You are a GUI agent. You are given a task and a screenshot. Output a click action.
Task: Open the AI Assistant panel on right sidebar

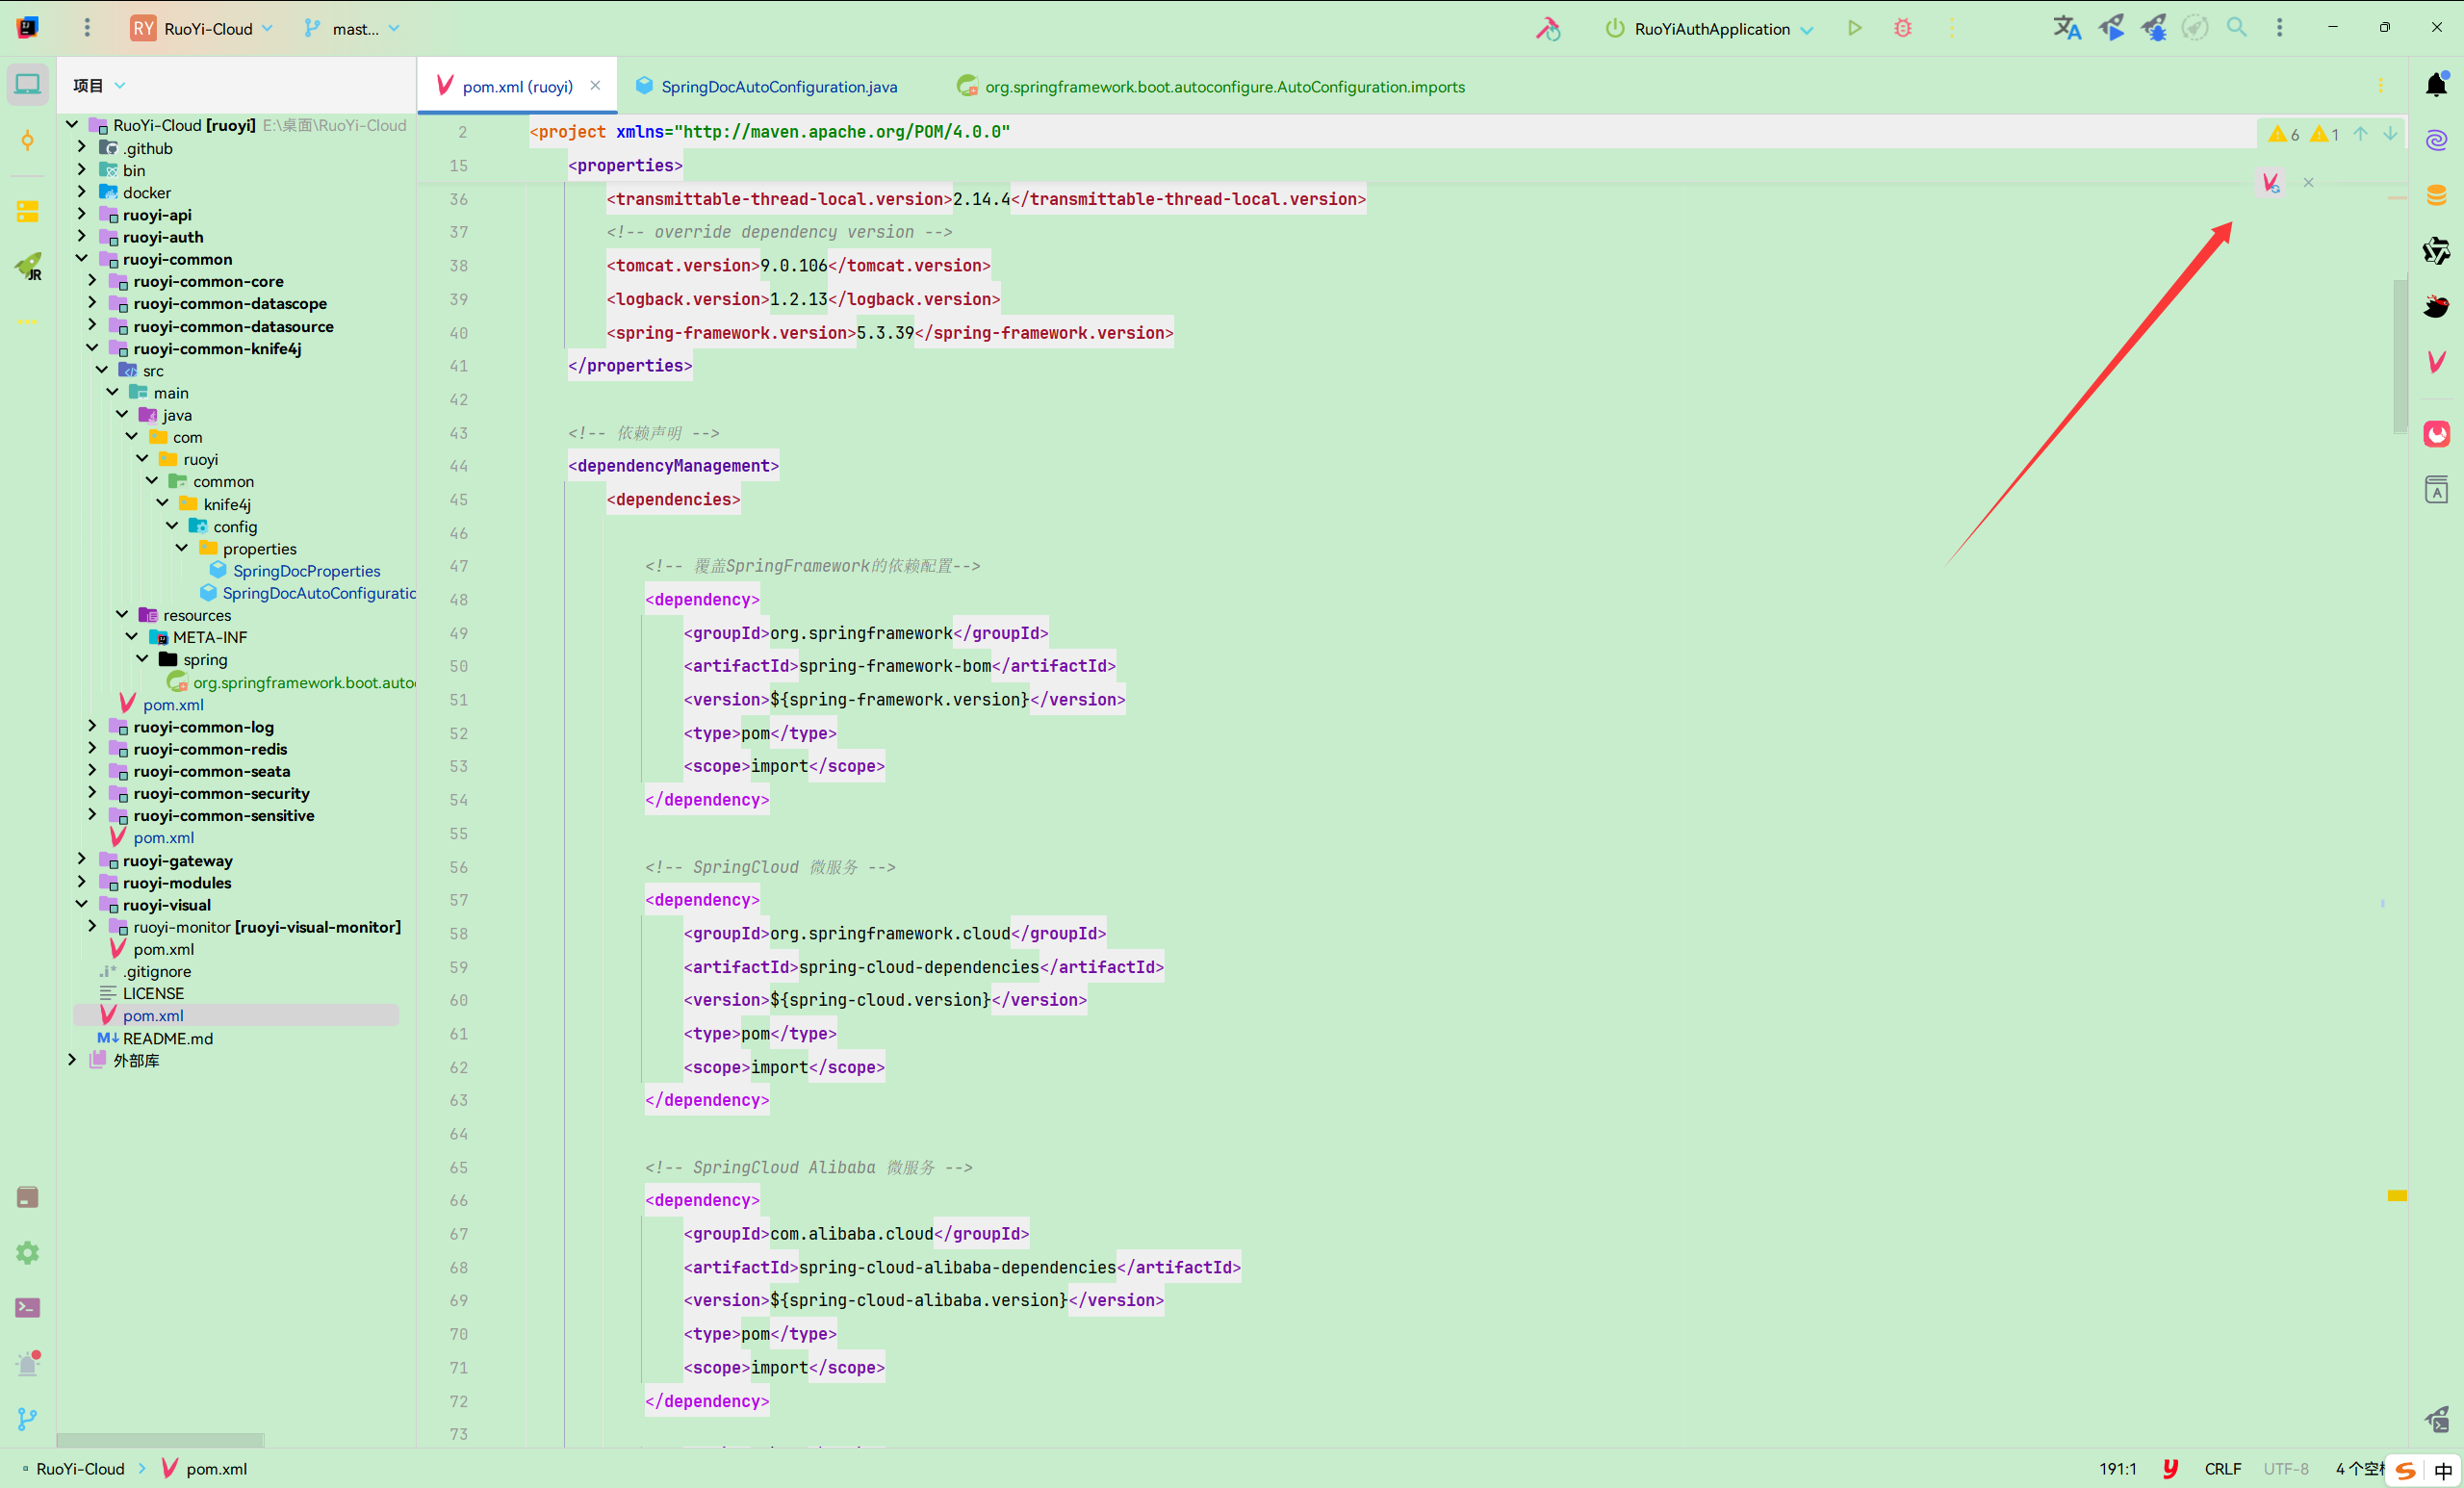[x=2437, y=140]
